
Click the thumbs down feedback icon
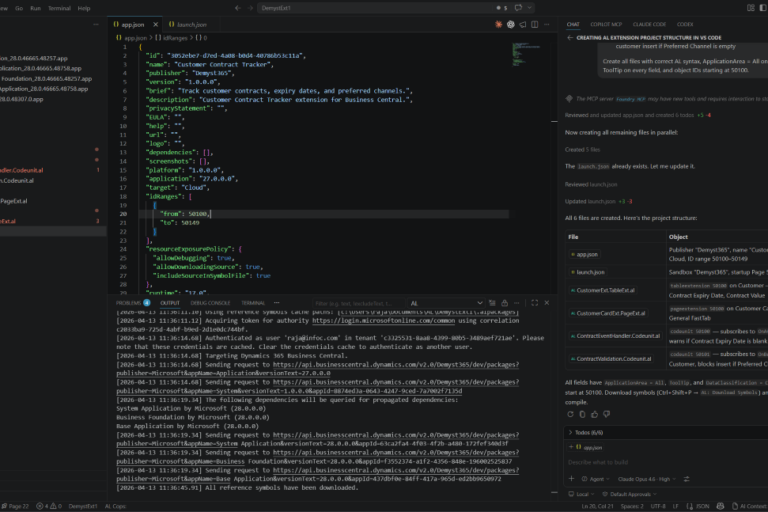[606, 414]
